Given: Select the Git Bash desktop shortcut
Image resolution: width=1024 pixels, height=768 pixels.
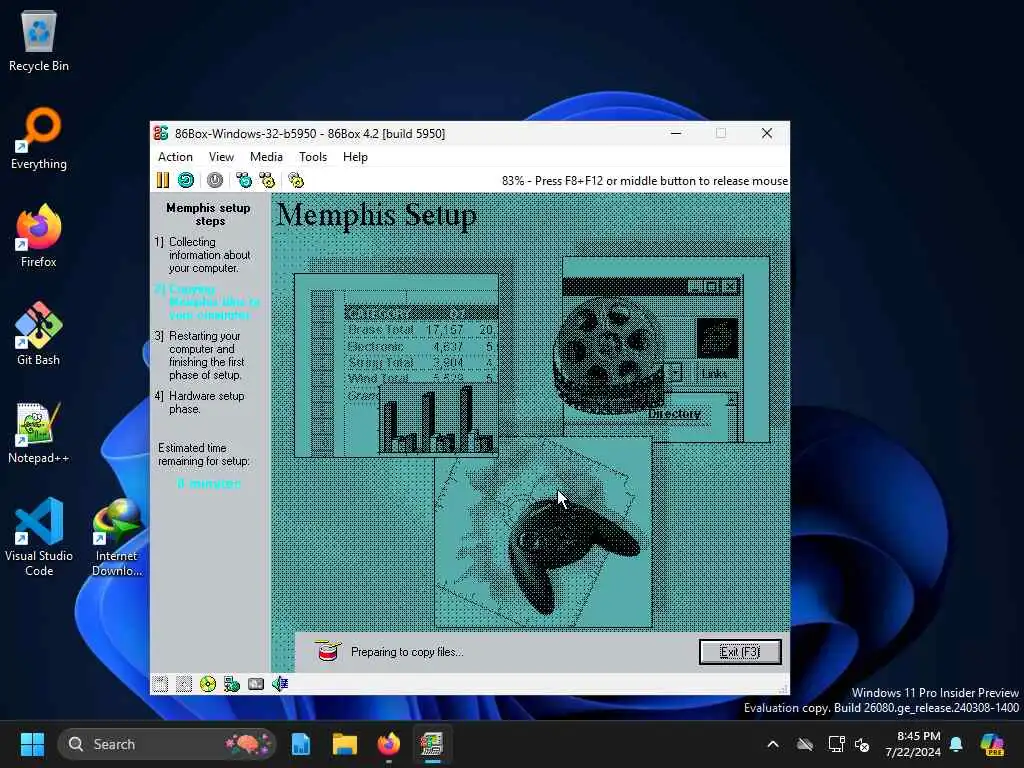Looking at the screenshot, I should click(x=39, y=334).
